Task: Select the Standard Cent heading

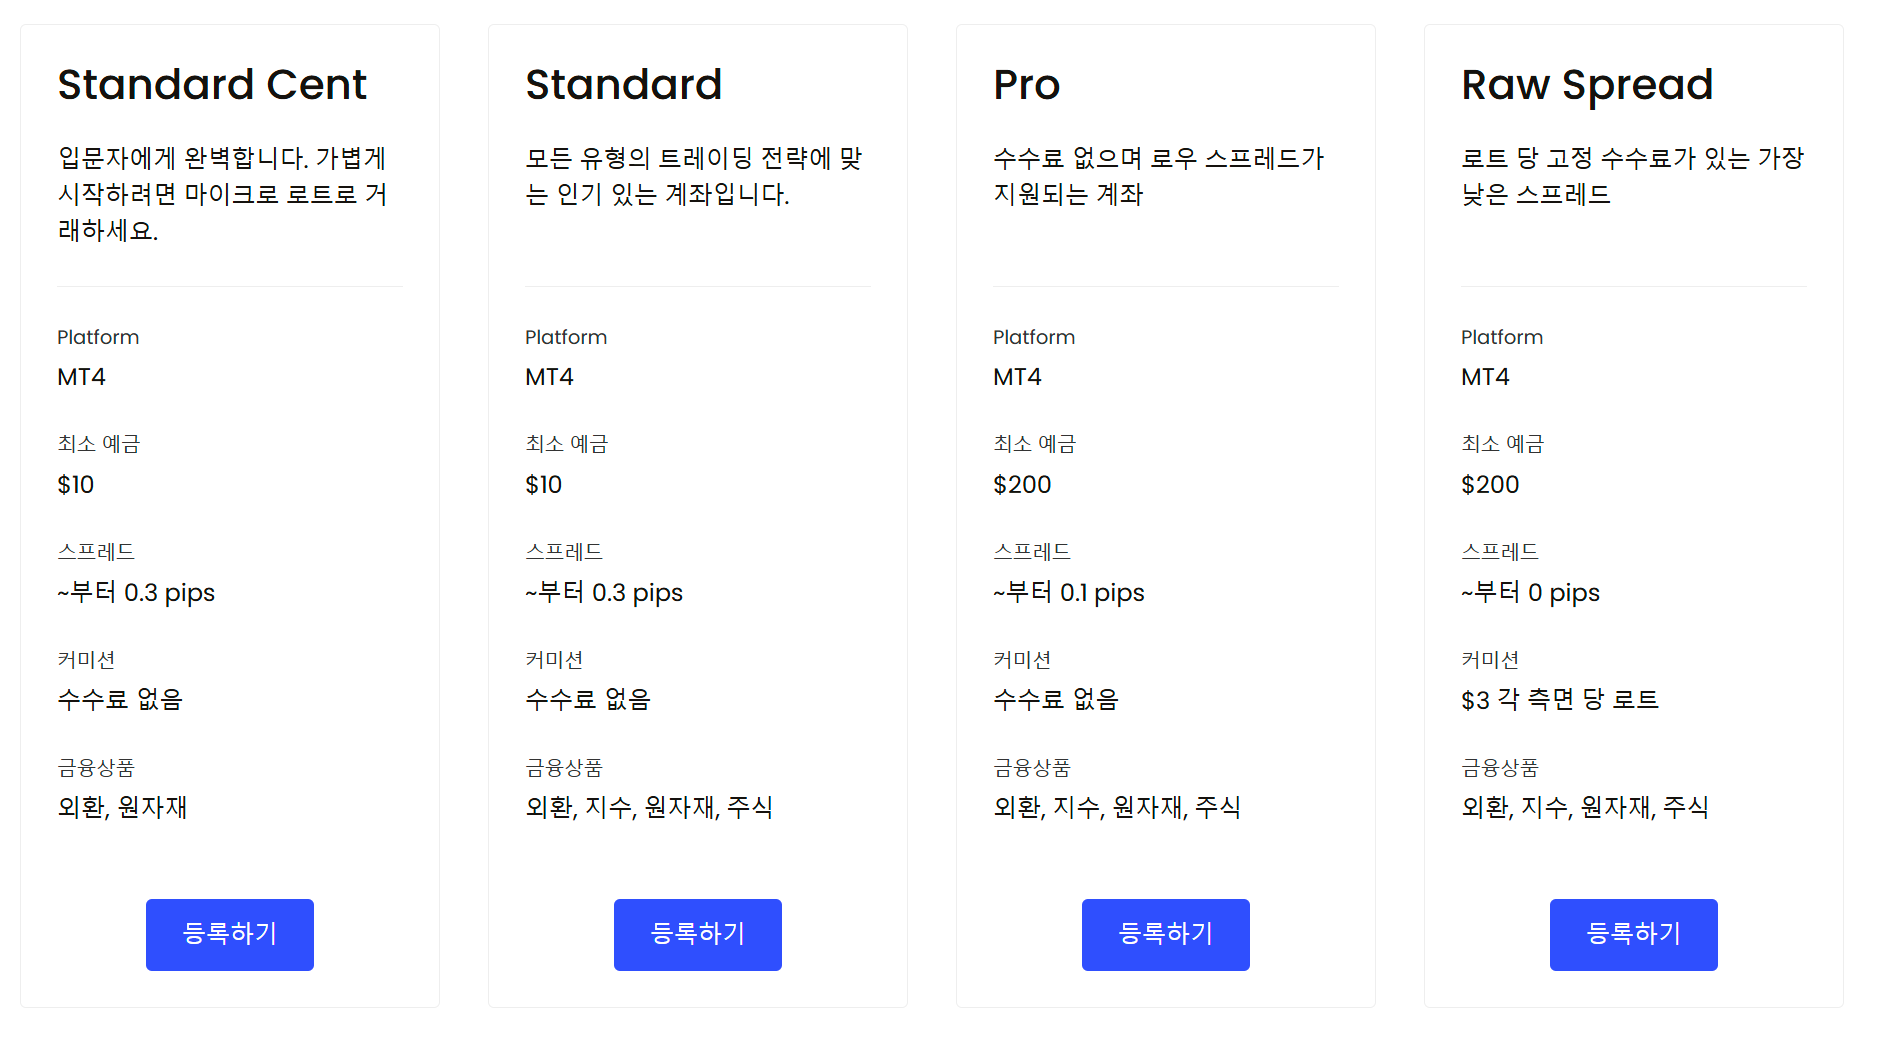Action: pyautogui.click(x=212, y=84)
